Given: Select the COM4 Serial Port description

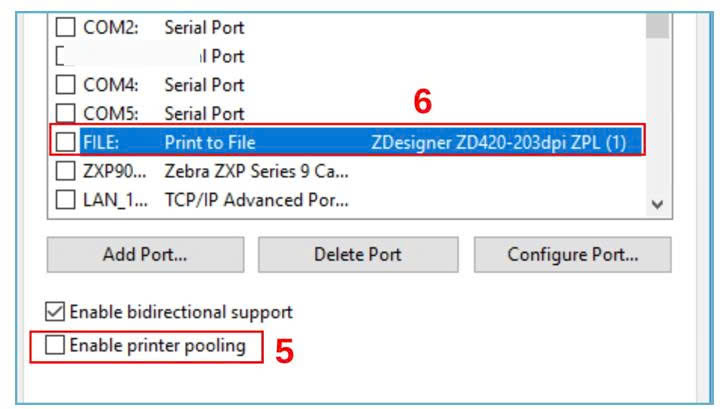Looking at the screenshot, I should pyautogui.click(x=204, y=85).
